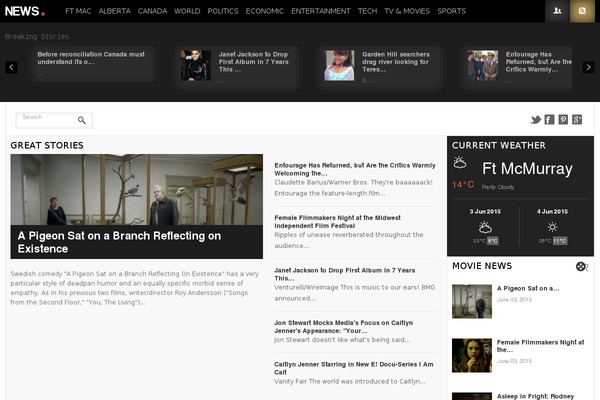
Task: Click the MOVIE NEWS heading
Action: pos(482,266)
